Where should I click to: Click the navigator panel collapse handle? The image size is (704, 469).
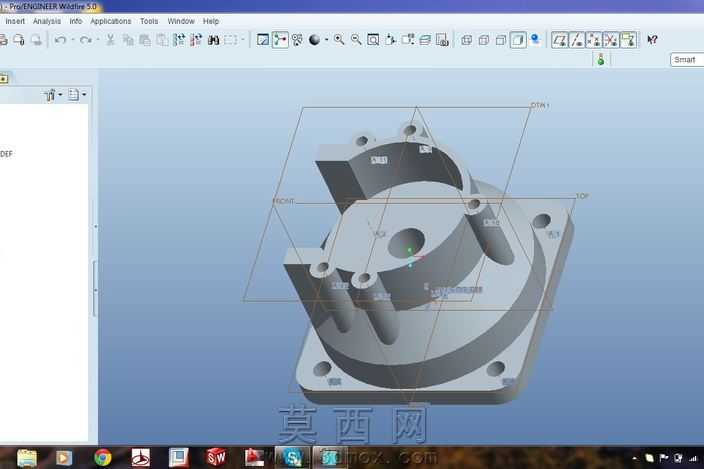[x=95, y=289]
